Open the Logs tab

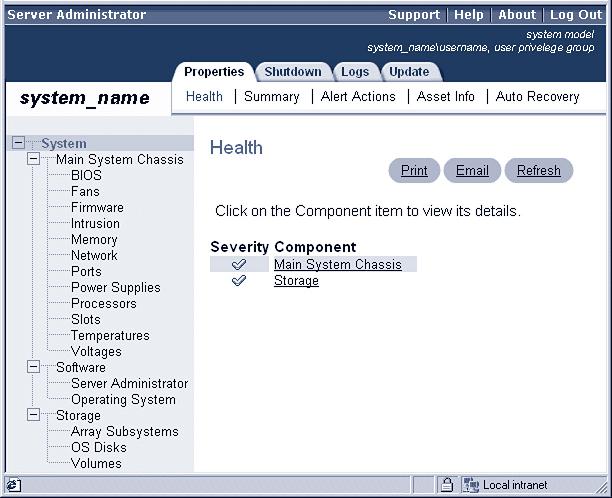coord(354,72)
